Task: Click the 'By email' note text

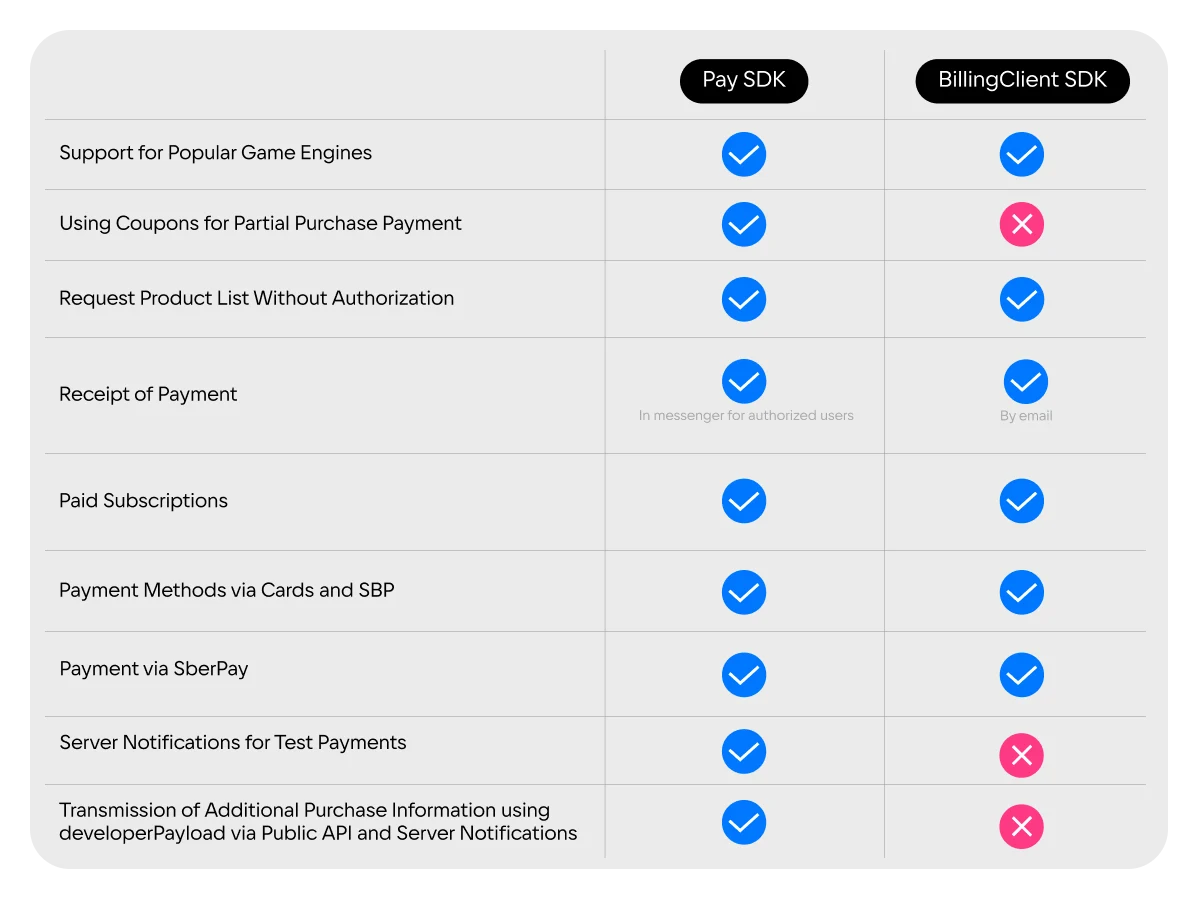Action: pos(1026,415)
